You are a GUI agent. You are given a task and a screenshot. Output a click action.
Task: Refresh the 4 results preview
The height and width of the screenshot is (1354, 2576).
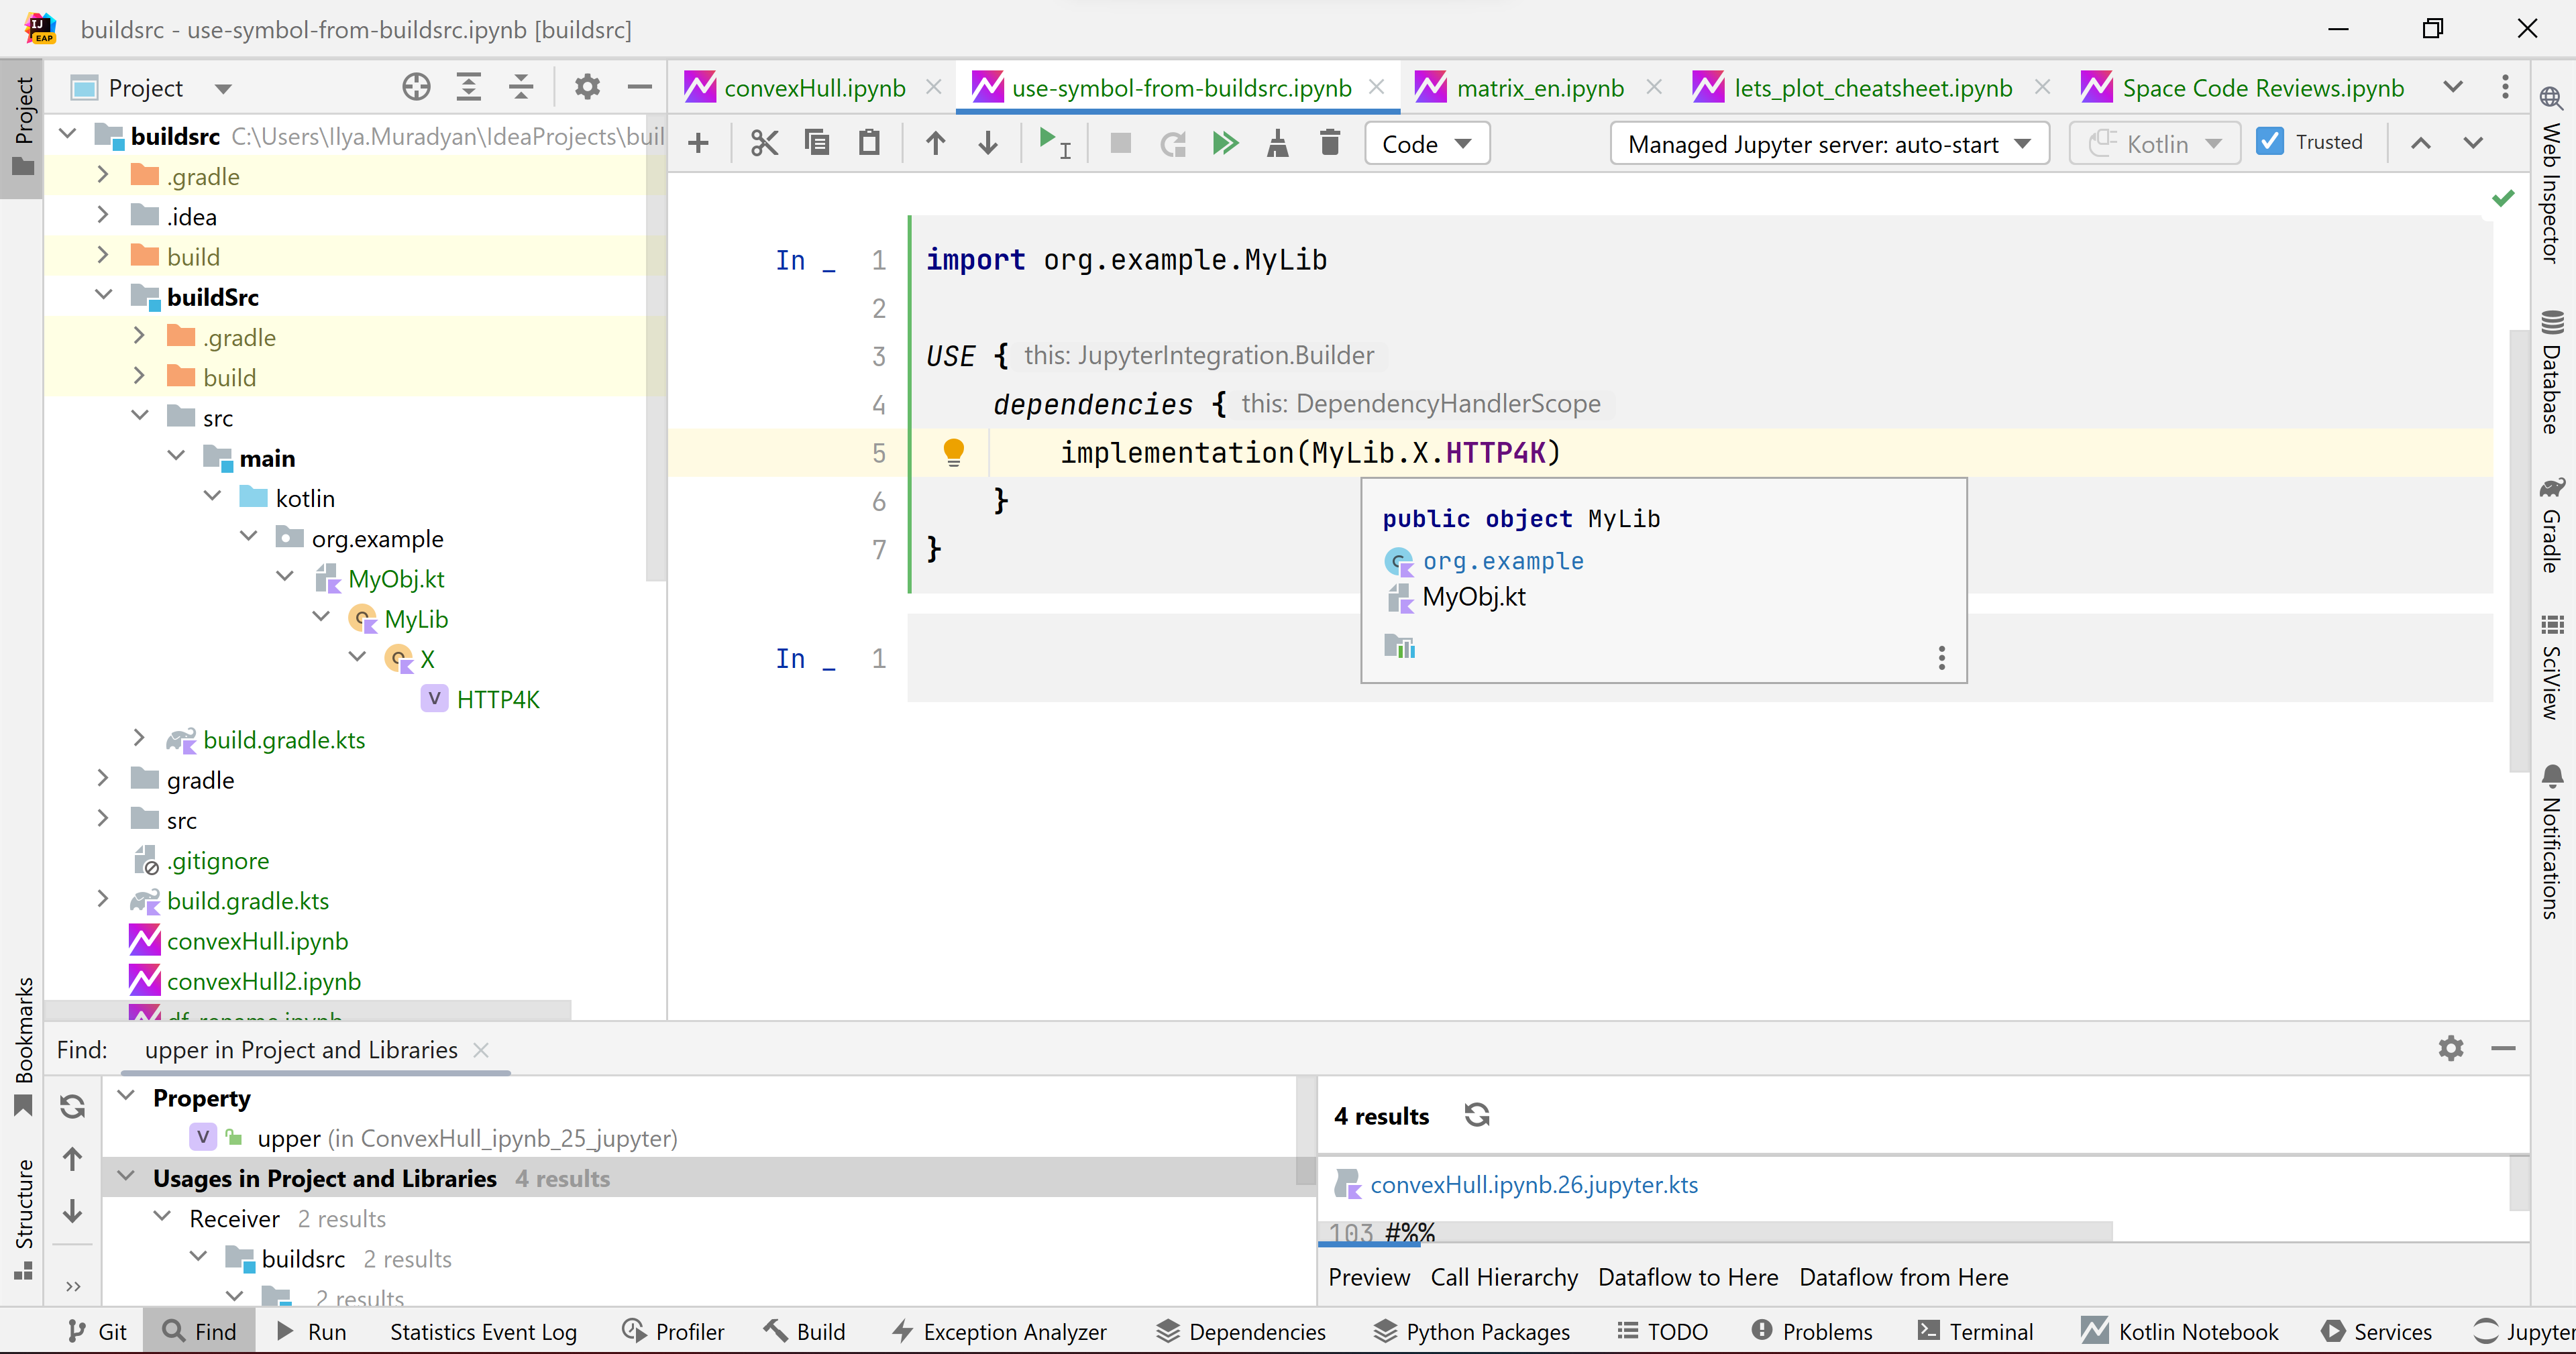(x=1476, y=1115)
